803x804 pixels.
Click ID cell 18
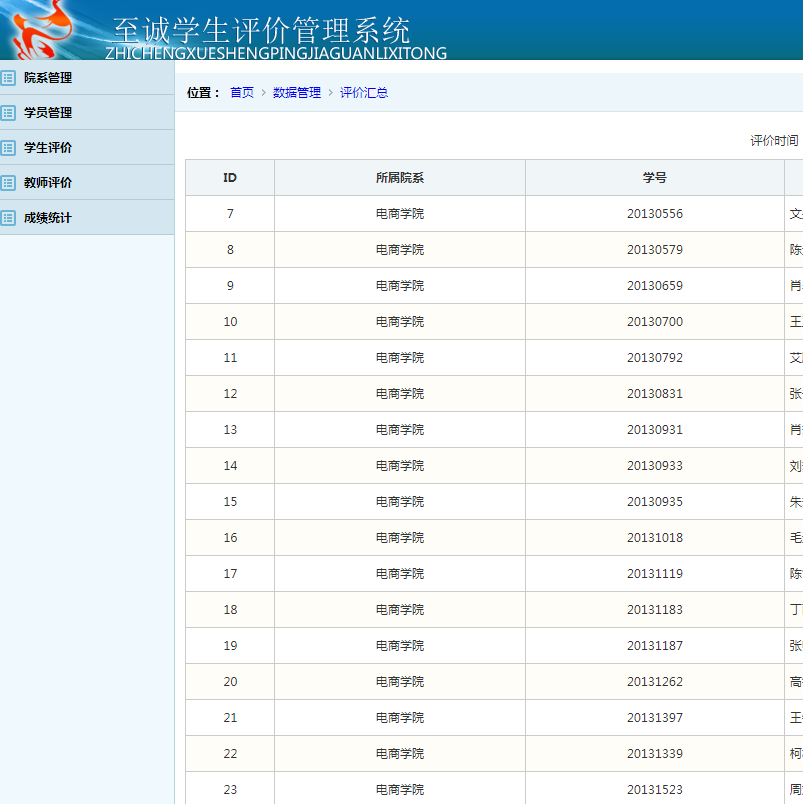pyautogui.click(x=230, y=610)
